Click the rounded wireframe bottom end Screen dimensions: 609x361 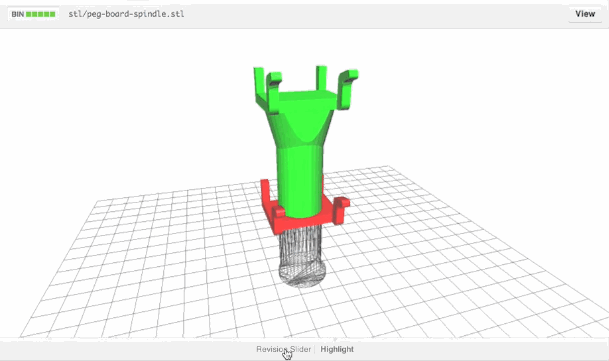pyautogui.click(x=302, y=274)
